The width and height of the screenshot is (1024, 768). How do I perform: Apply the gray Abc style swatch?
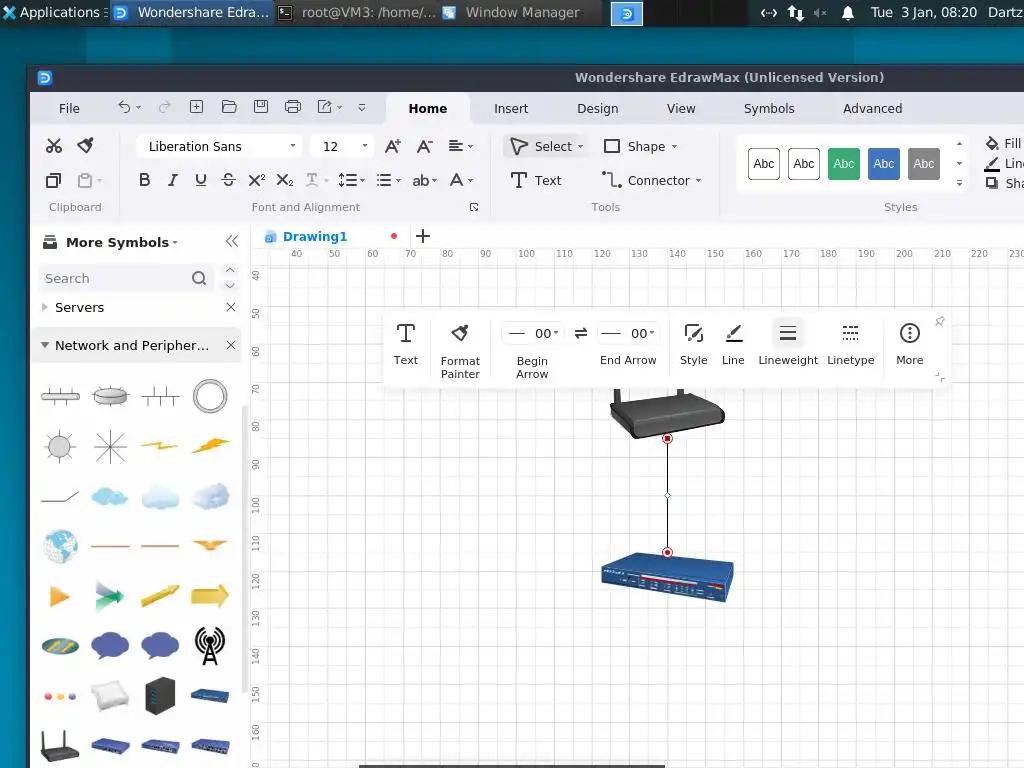[923, 164]
